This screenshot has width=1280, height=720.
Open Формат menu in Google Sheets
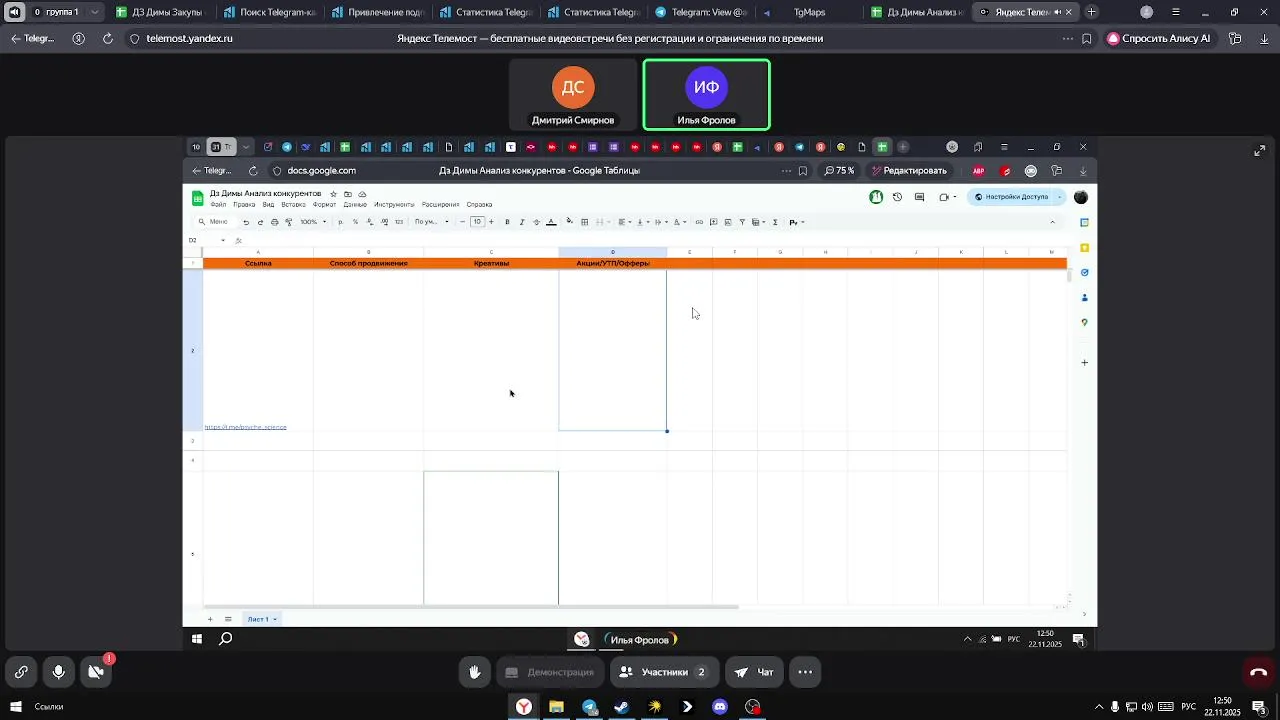324,204
